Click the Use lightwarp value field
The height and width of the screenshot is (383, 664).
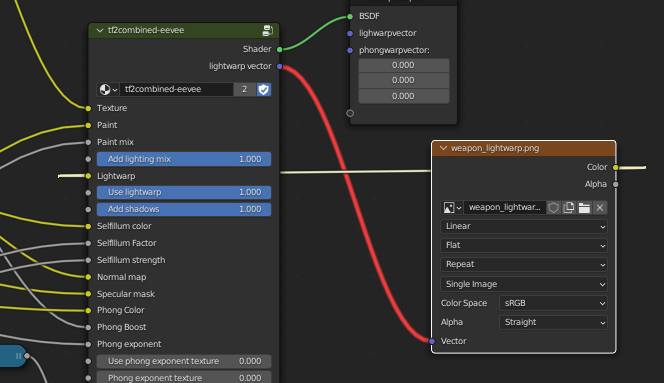[184, 192]
